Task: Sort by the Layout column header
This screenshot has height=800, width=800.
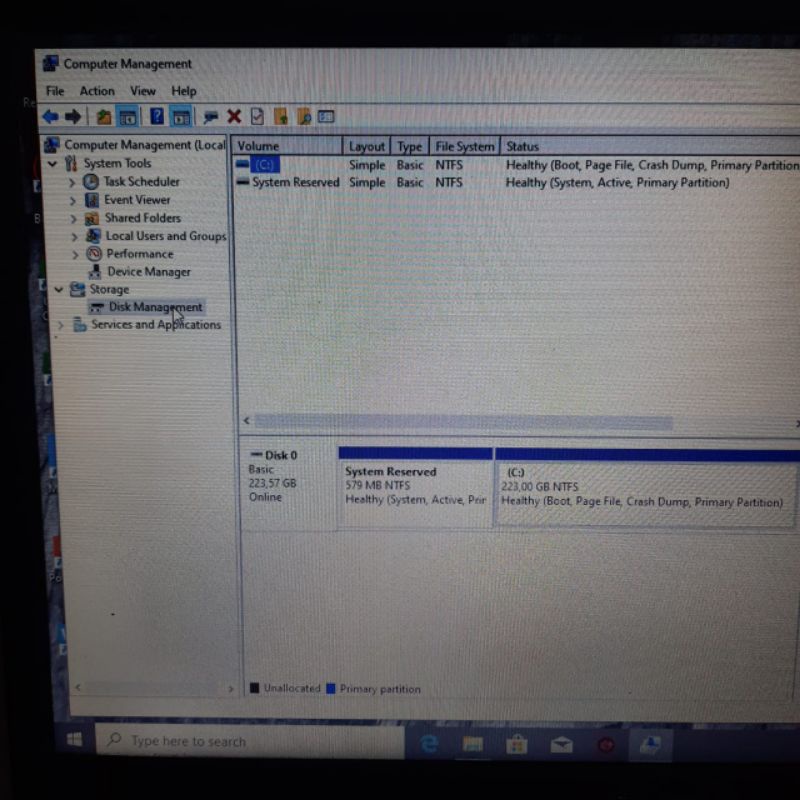Action: pyautogui.click(x=367, y=146)
